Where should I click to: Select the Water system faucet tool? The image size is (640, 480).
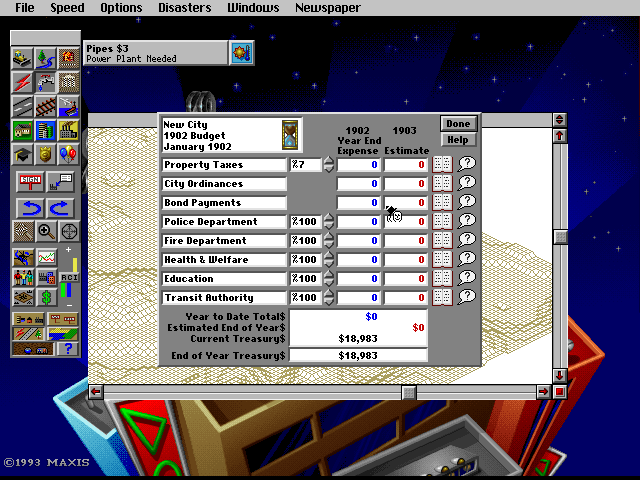pyautogui.click(x=45, y=82)
